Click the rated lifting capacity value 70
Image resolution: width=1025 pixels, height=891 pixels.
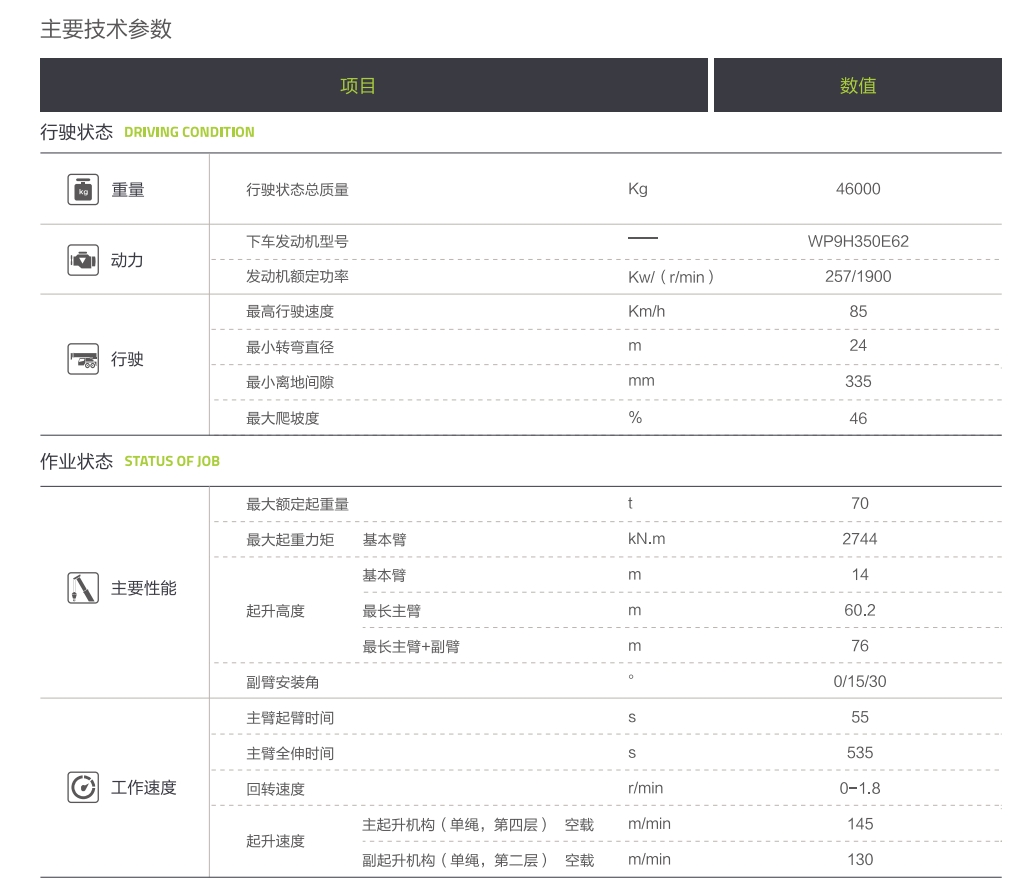pos(860,503)
